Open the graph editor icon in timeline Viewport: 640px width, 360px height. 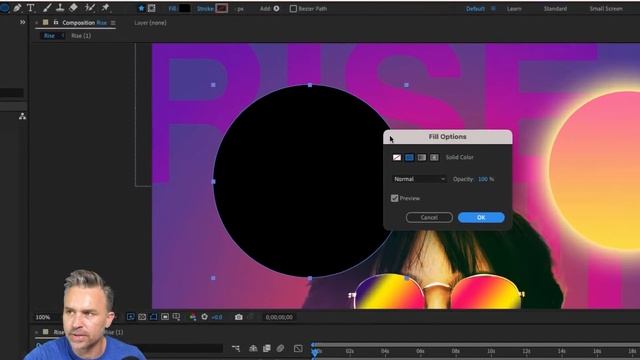[298, 348]
